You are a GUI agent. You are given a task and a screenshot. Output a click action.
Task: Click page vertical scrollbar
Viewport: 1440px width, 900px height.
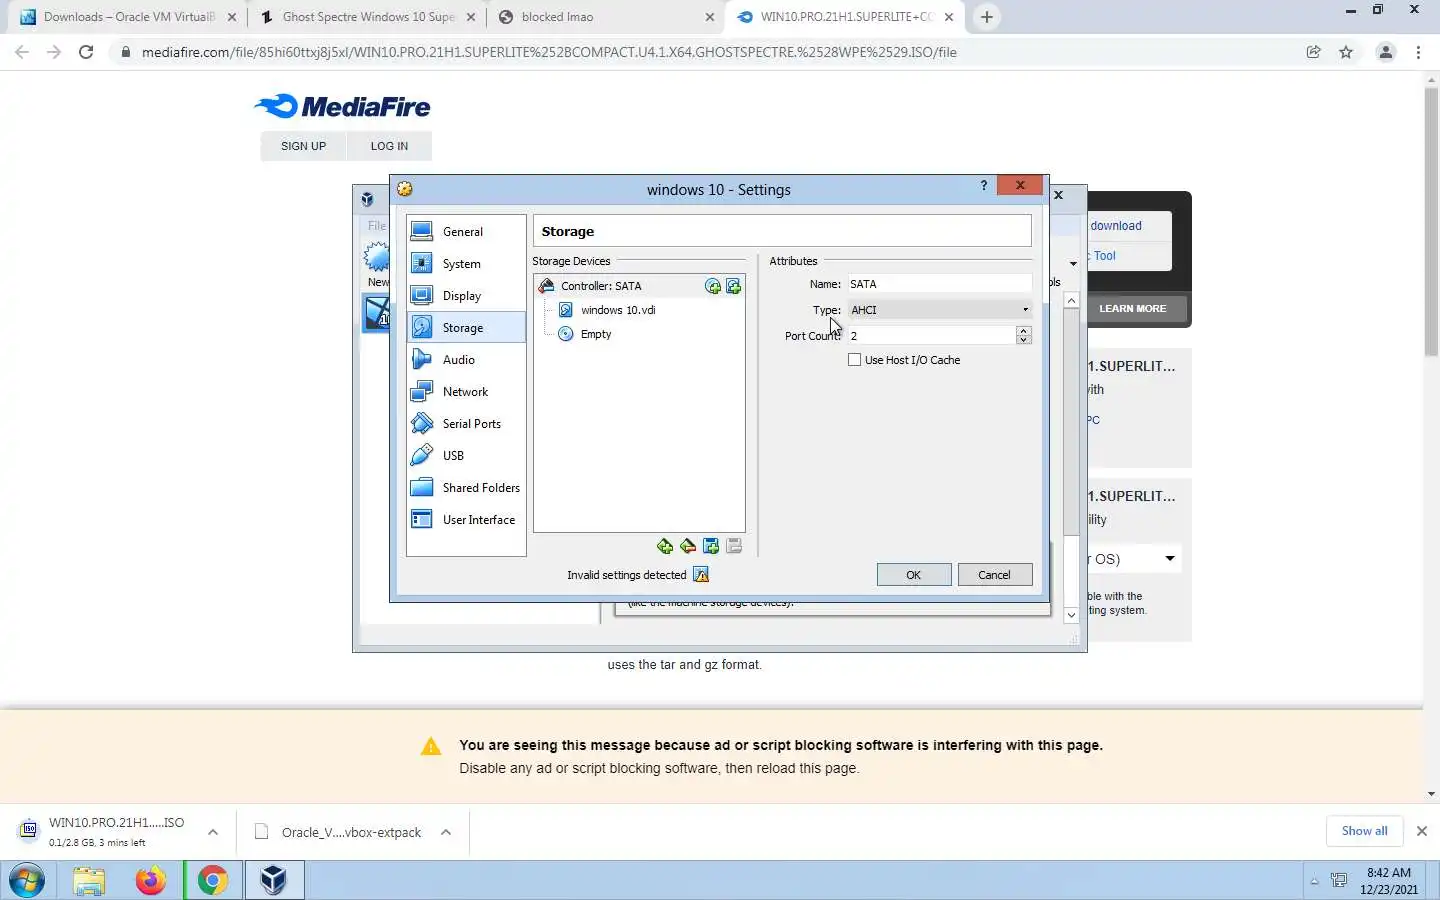click(x=1431, y=220)
